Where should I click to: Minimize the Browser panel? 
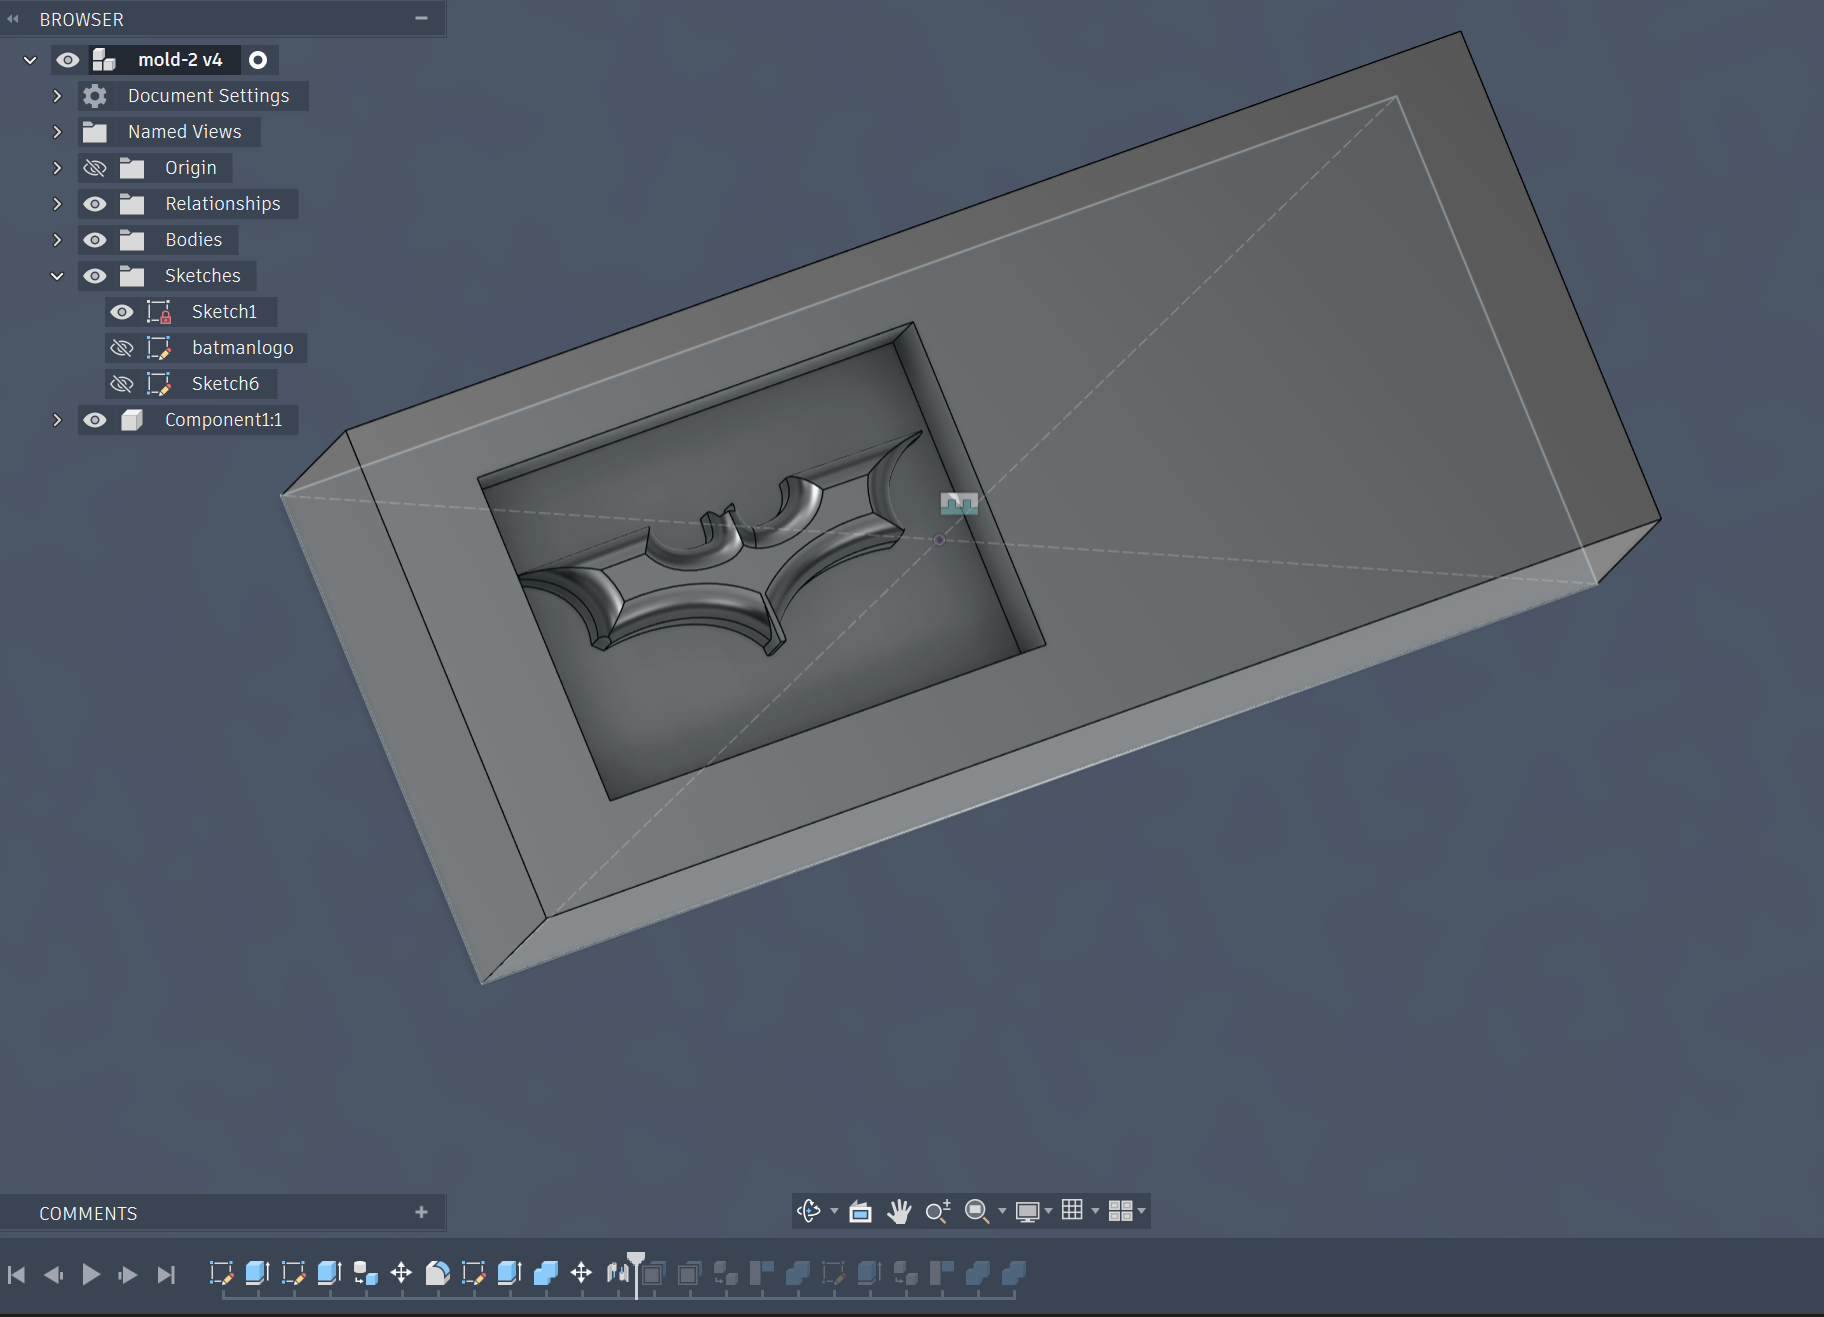(422, 18)
